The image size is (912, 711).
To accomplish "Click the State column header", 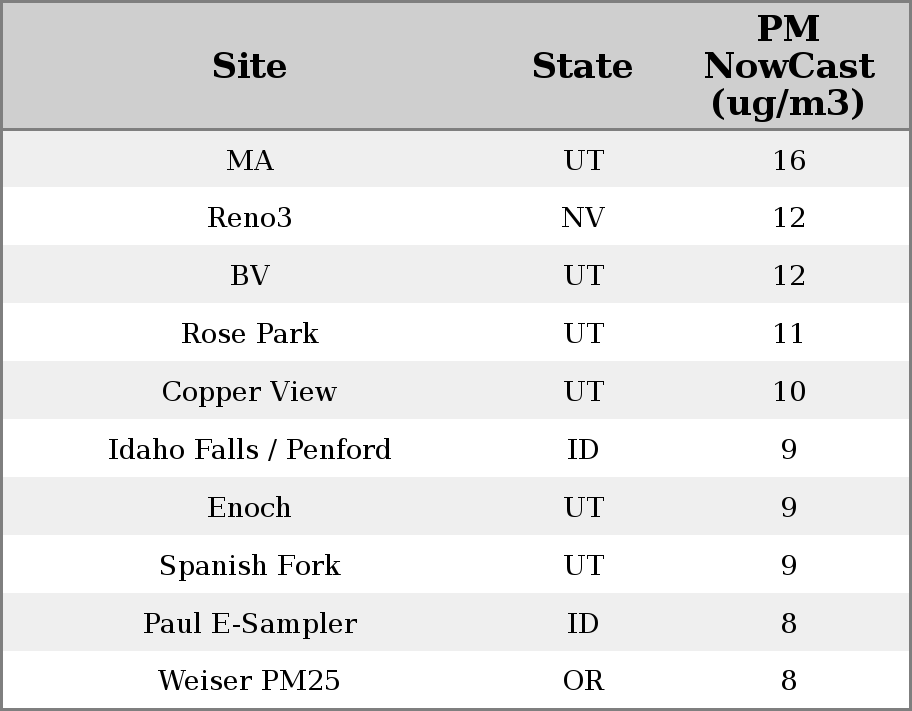I will coord(582,66).
